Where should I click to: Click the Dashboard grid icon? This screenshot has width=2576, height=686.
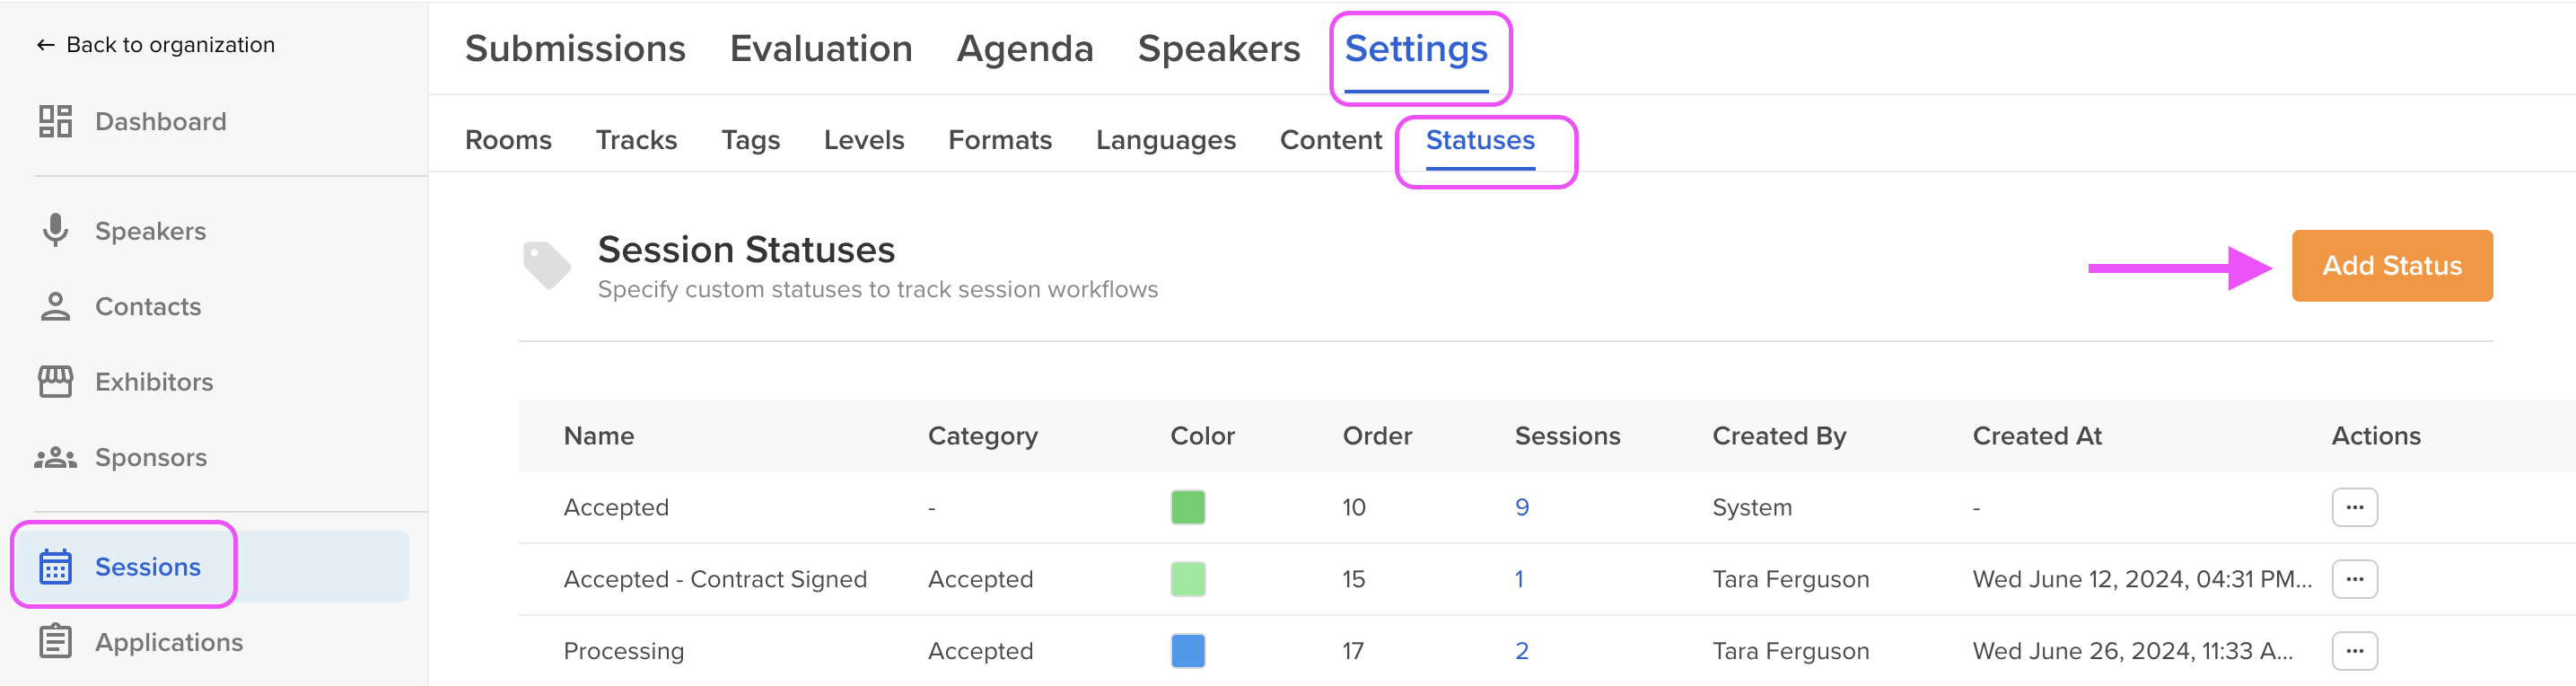coord(55,121)
